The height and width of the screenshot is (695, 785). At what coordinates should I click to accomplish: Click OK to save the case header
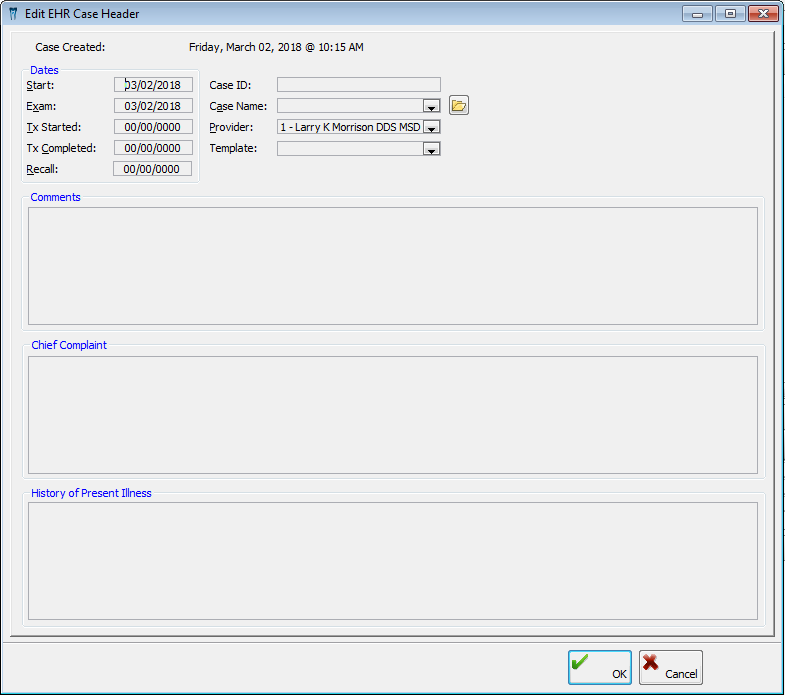[x=600, y=667]
